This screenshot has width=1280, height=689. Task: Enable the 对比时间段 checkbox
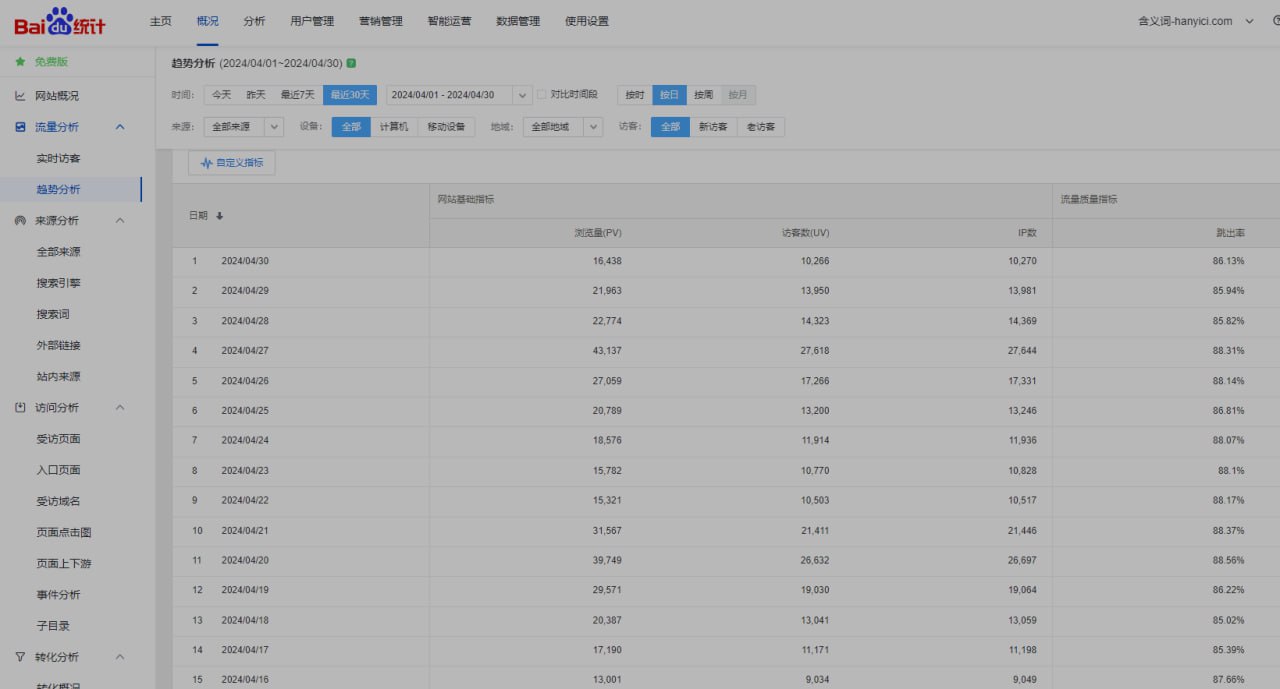pyautogui.click(x=542, y=95)
